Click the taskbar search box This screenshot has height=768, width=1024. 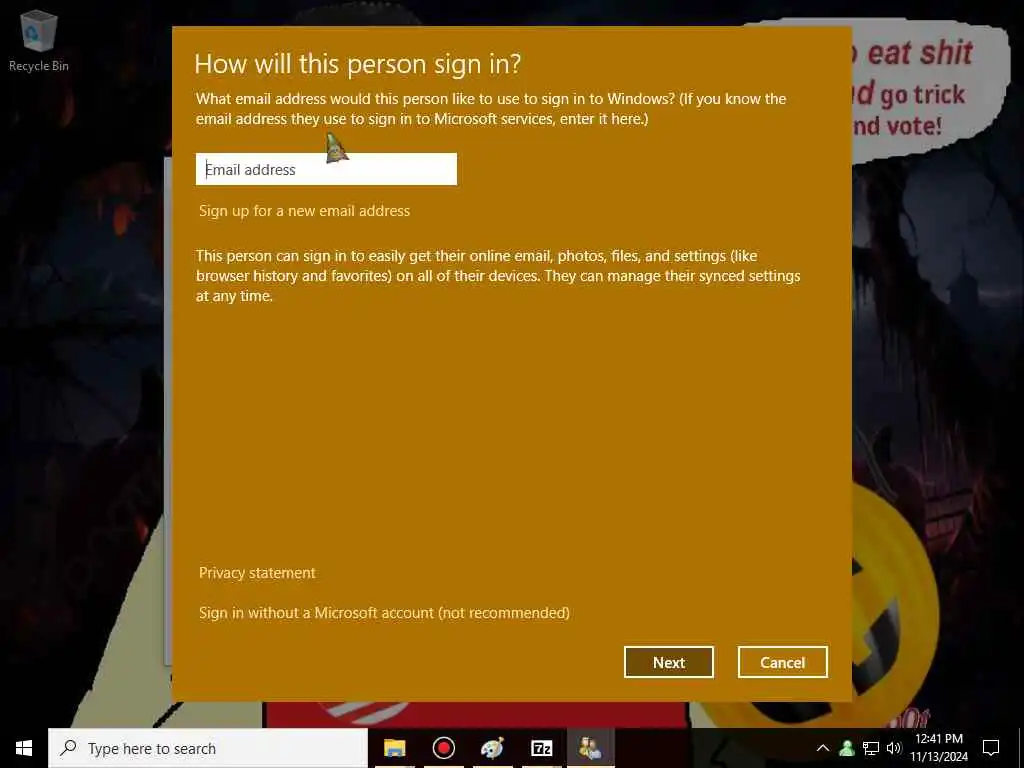[x=208, y=748]
